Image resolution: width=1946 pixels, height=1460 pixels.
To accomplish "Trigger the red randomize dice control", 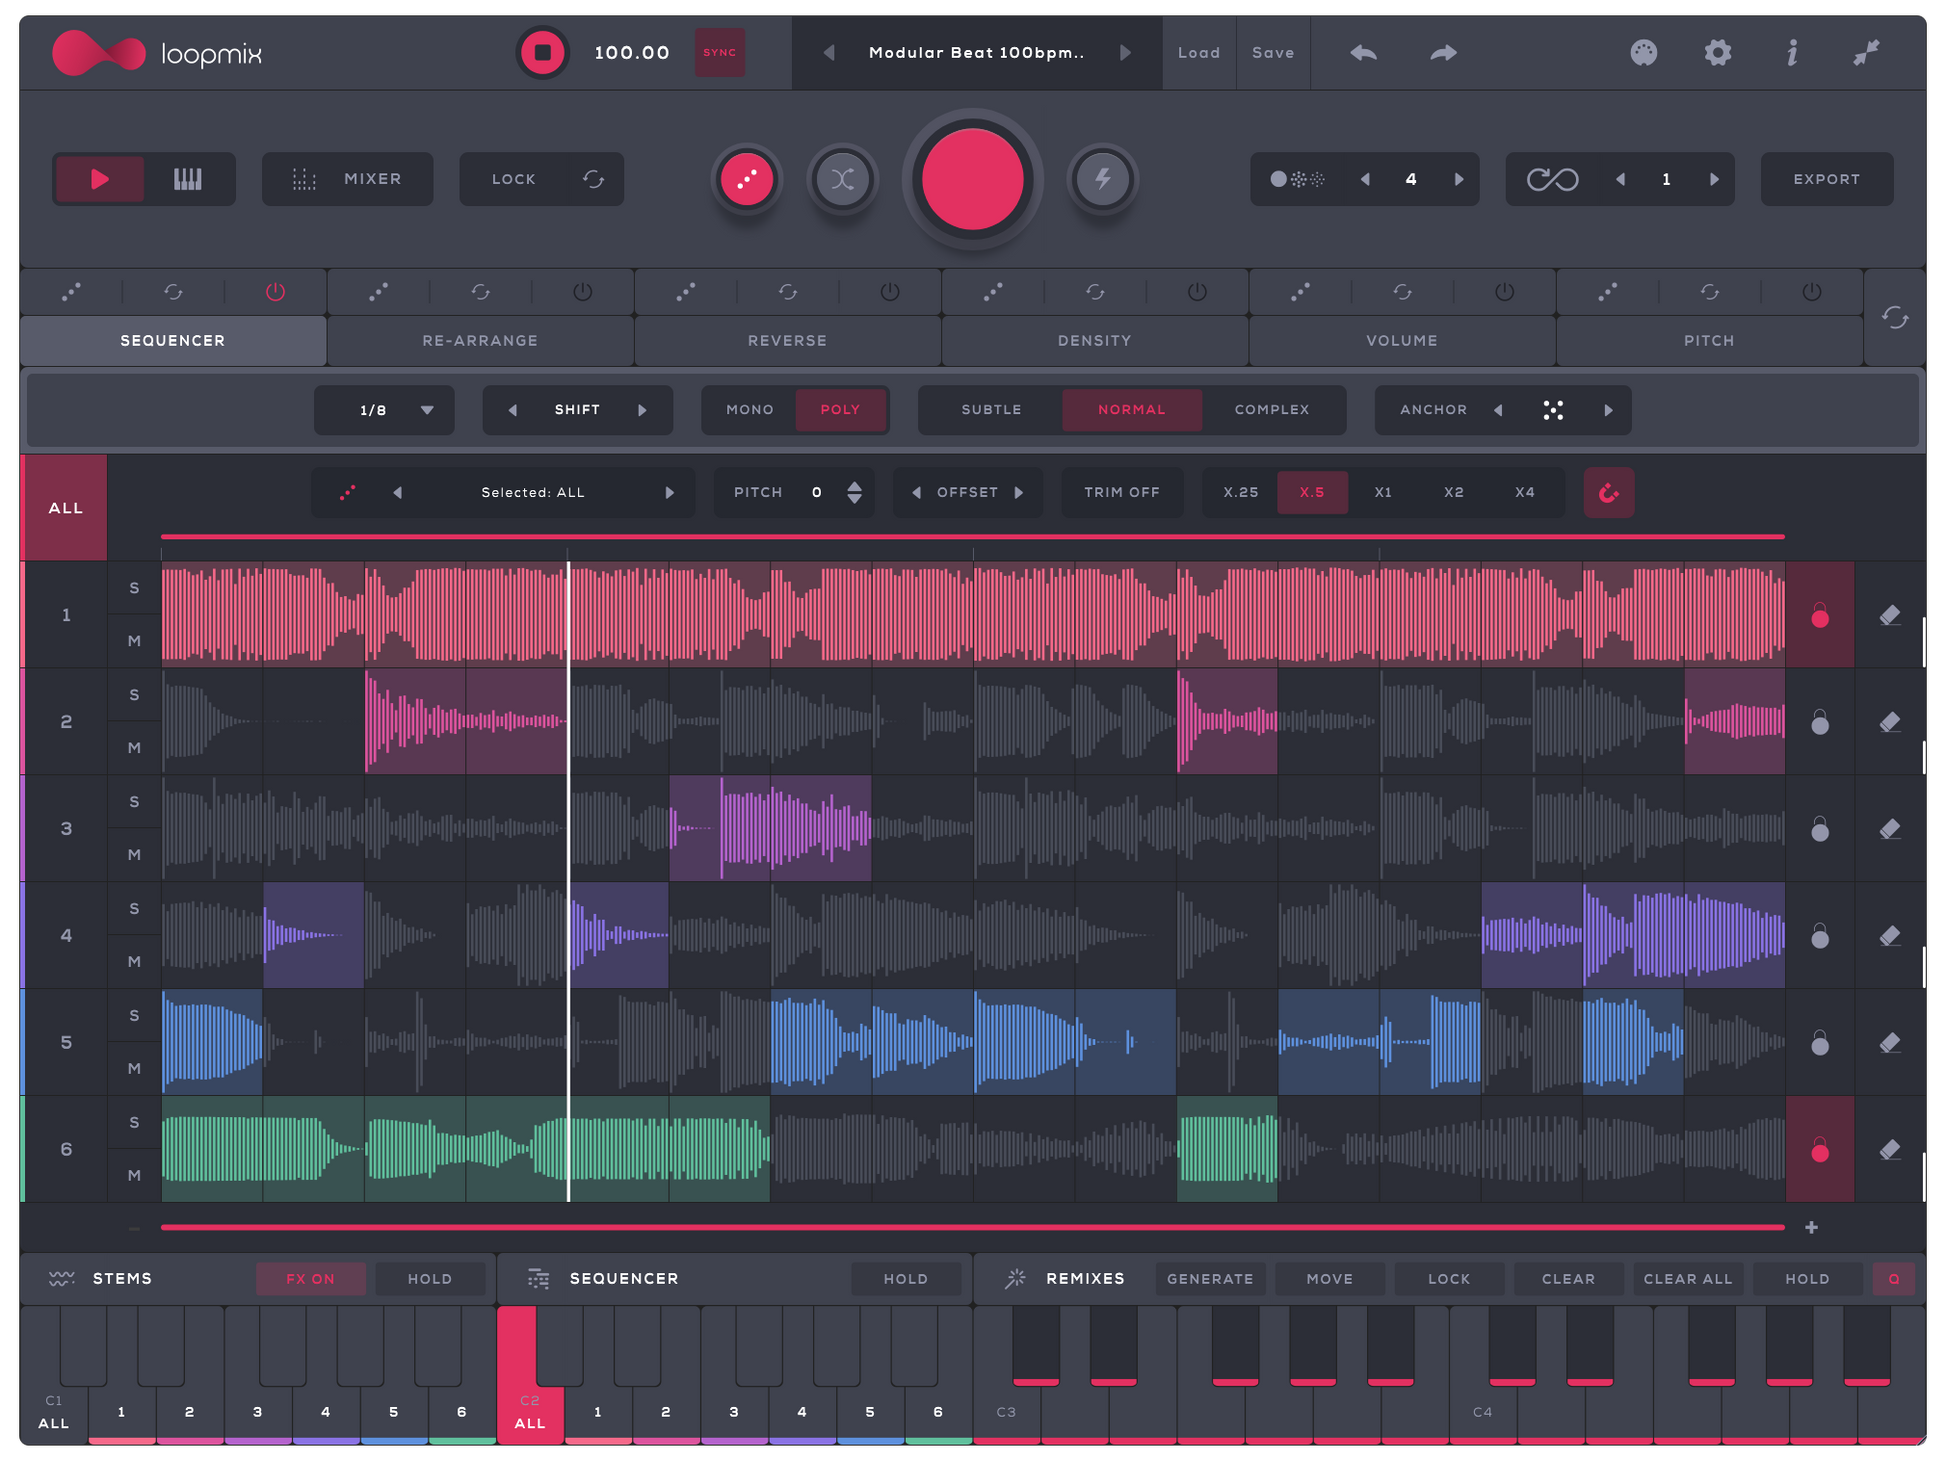I will pos(747,179).
